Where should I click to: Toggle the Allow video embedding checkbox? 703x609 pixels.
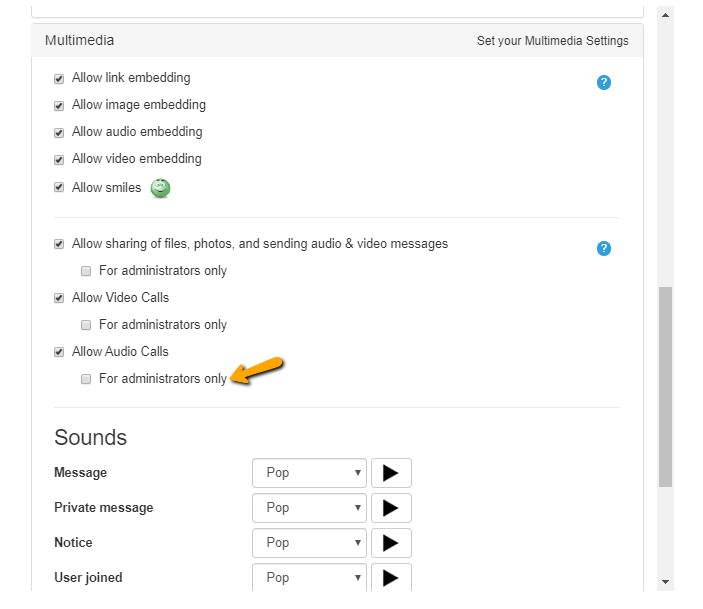[59, 160]
